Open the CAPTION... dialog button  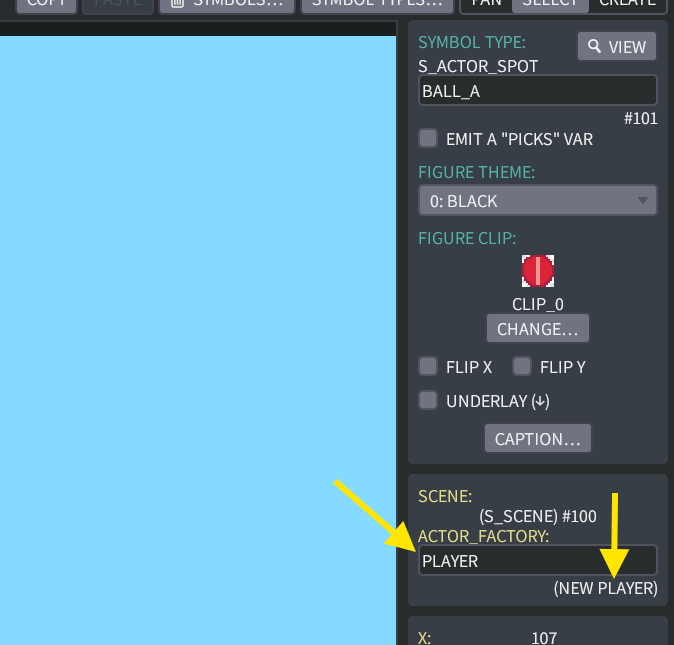(x=538, y=438)
